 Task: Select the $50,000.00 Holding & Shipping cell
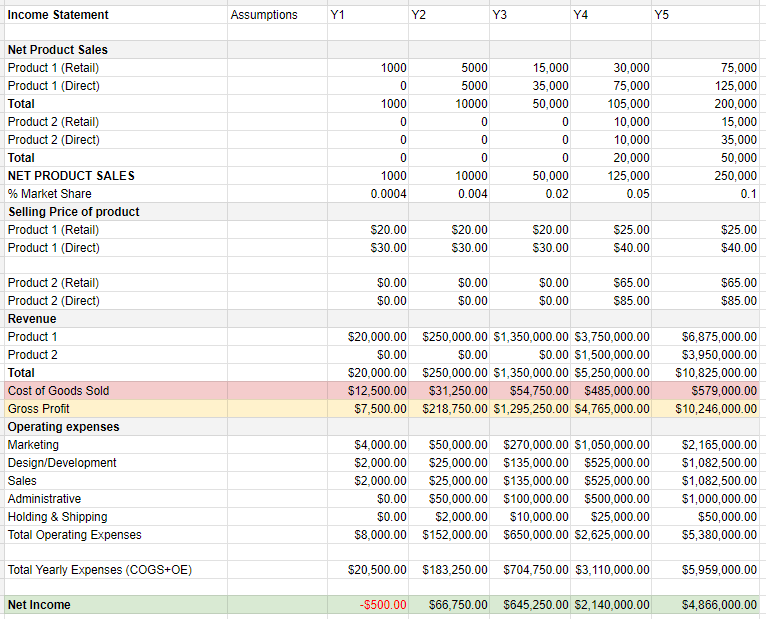(705, 517)
